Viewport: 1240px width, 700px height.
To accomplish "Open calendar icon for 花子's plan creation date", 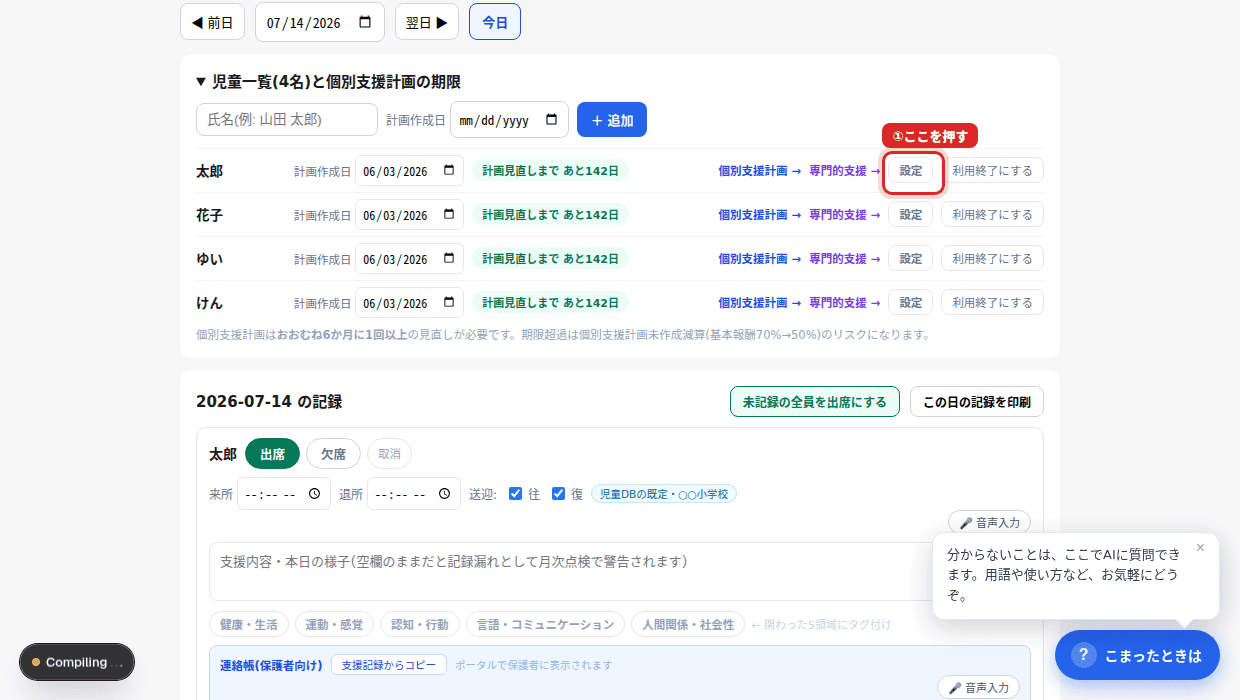I will [448, 215].
